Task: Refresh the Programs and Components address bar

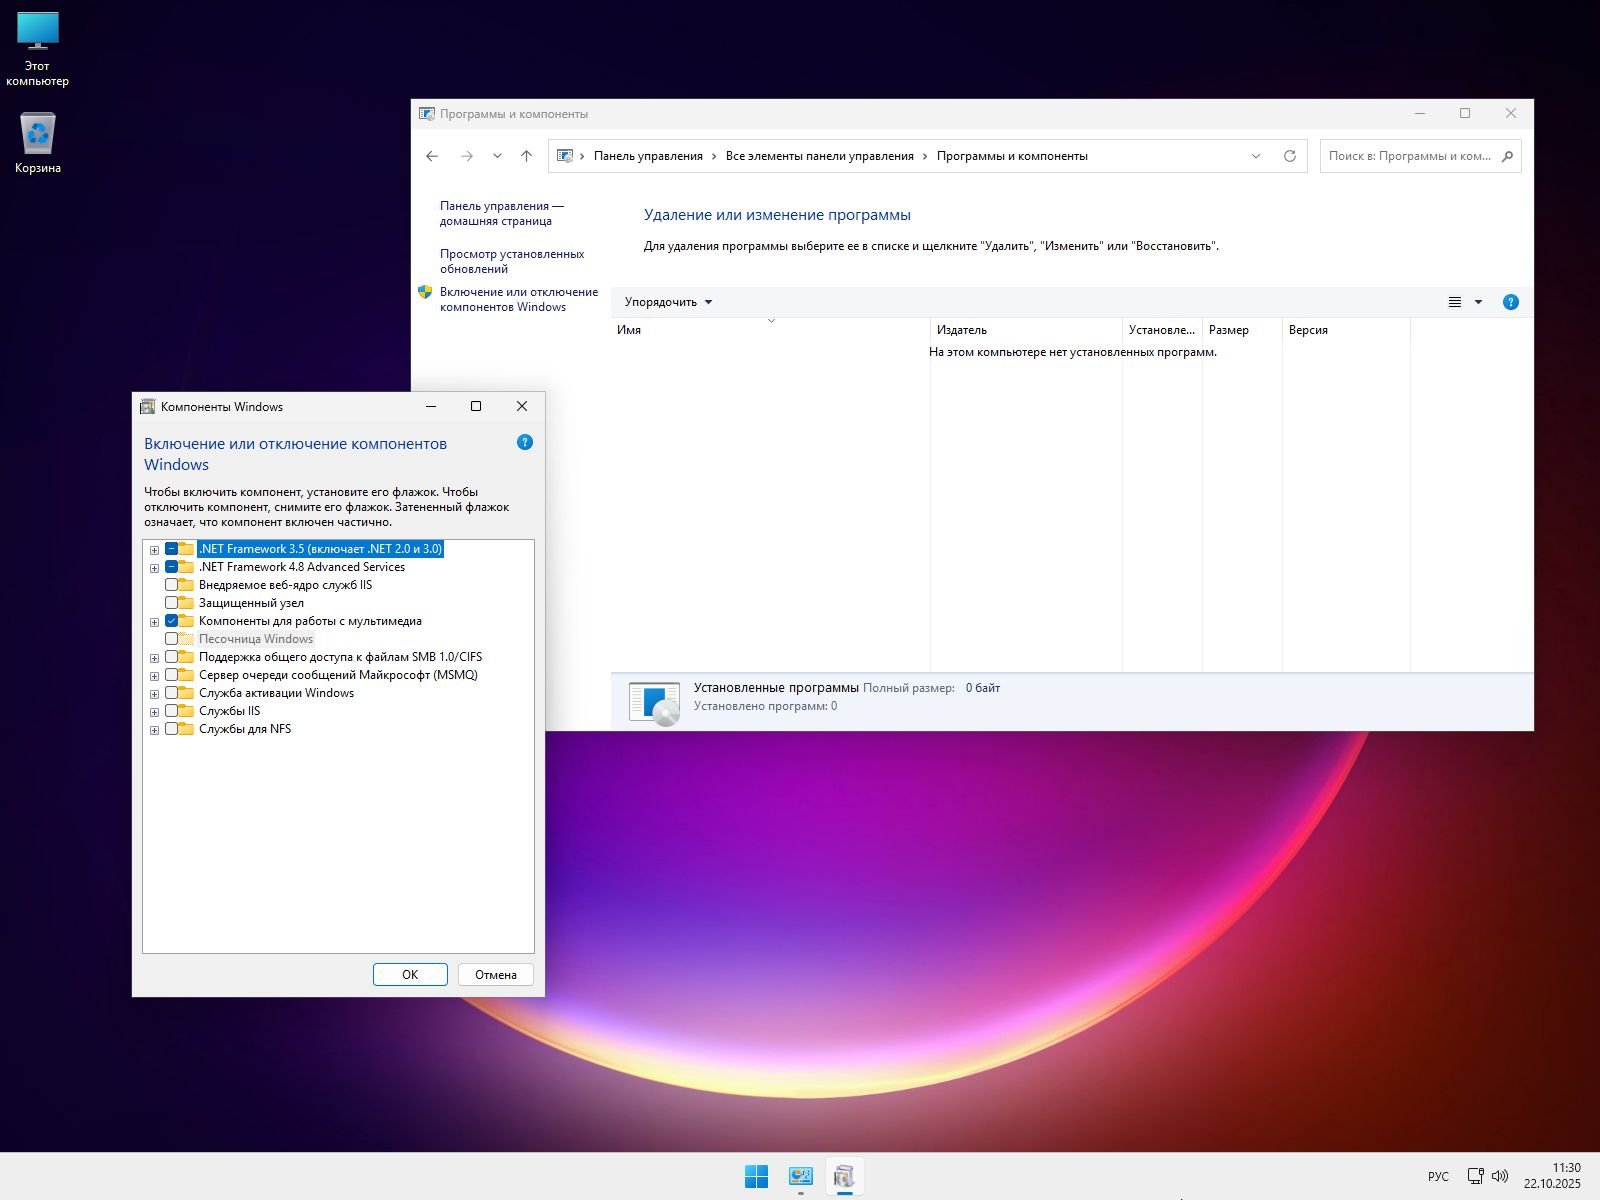Action: (1290, 156)
